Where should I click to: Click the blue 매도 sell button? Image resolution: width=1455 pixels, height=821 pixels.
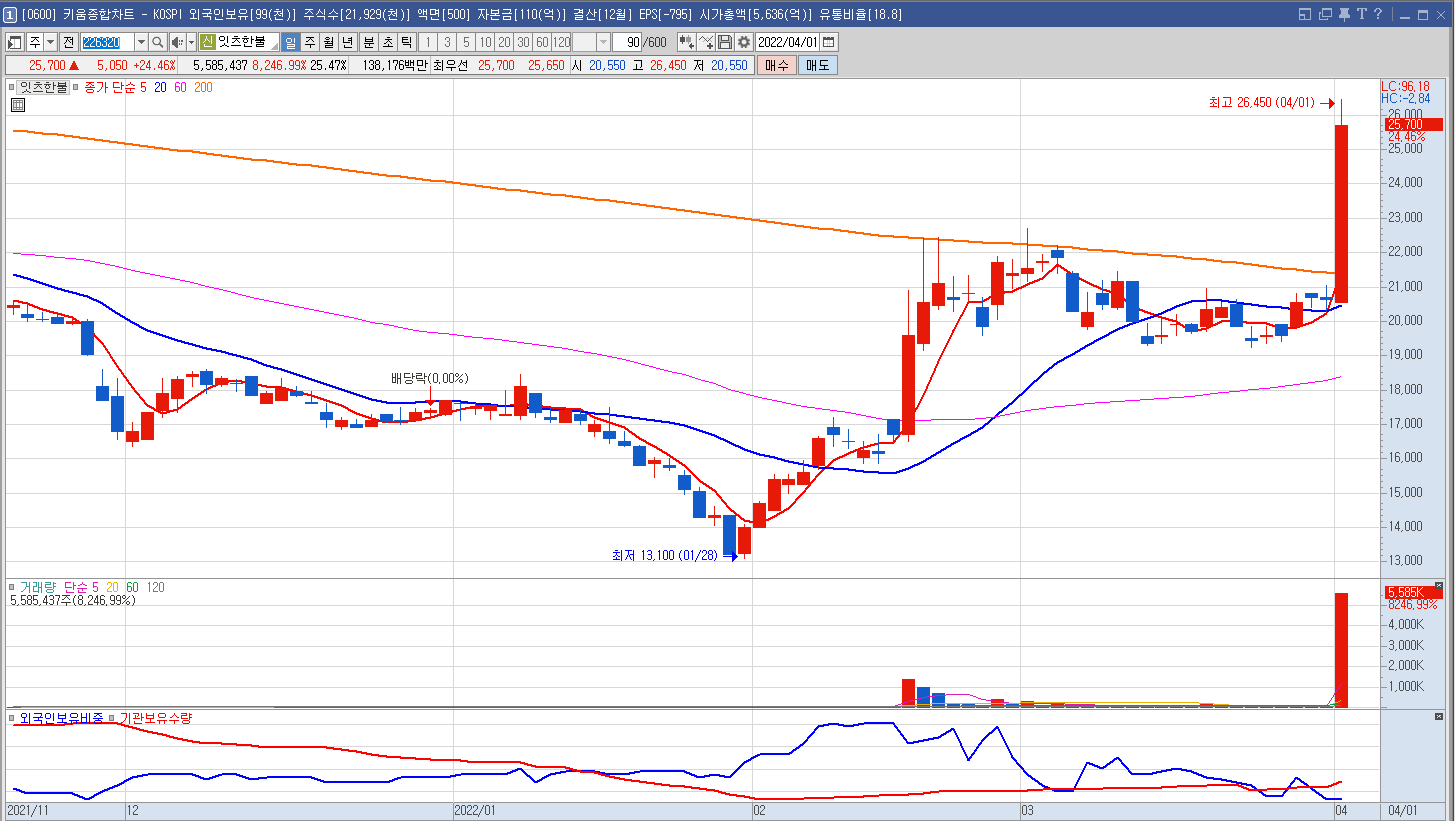818,65
